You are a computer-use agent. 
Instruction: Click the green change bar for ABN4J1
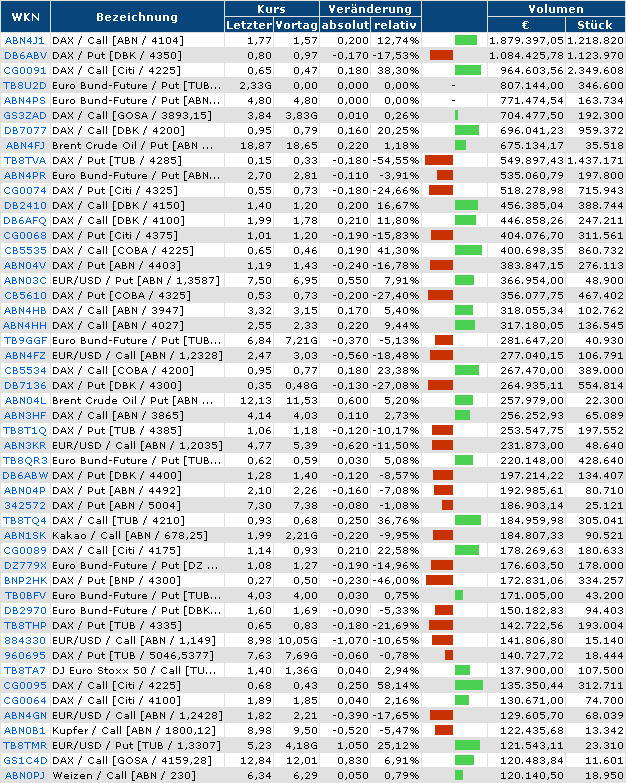[x=466, y=40]
